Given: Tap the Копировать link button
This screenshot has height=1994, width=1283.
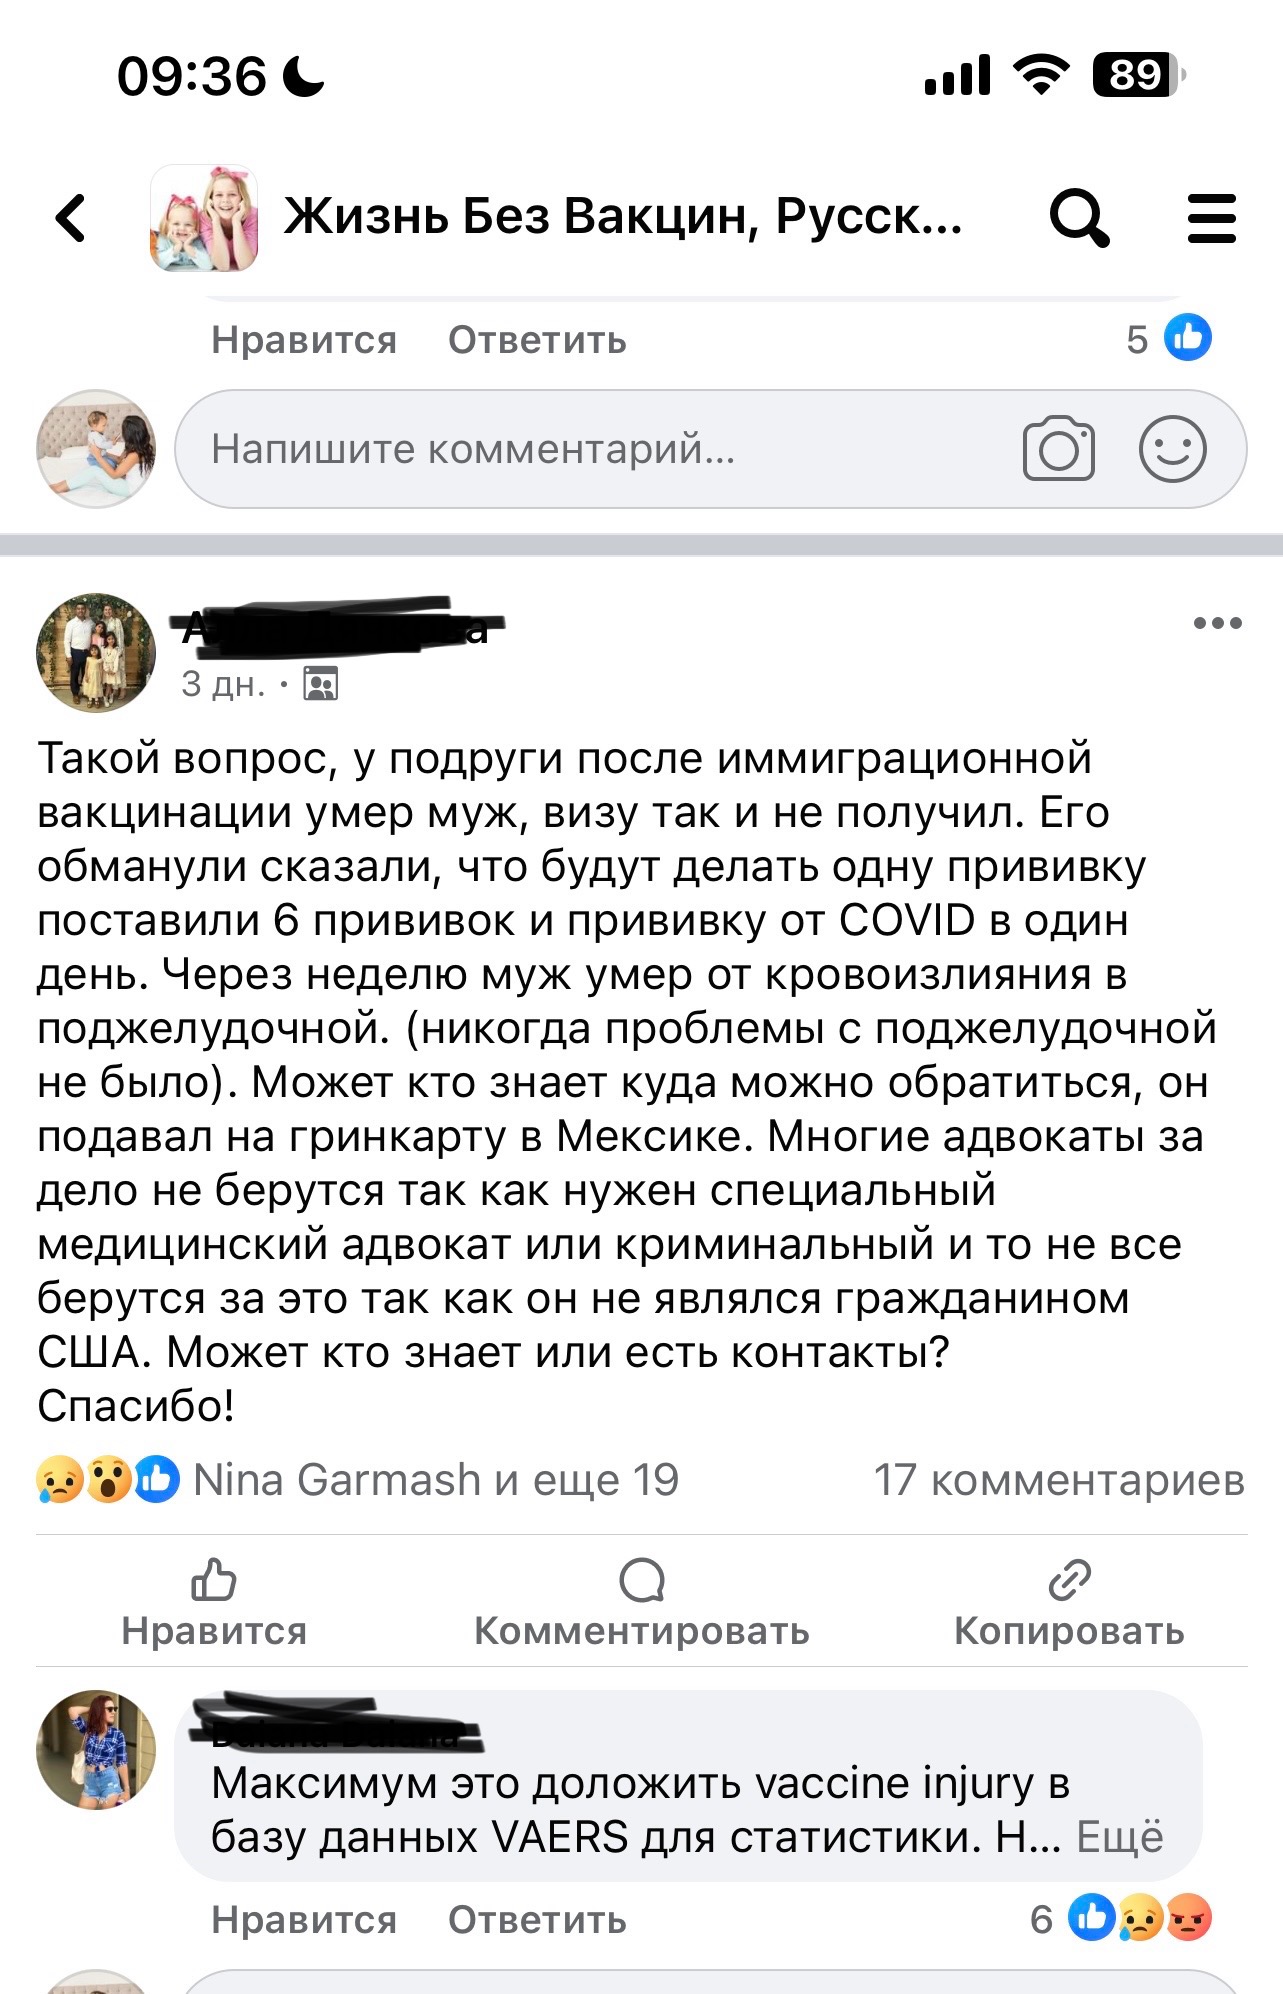Looking at the screenshot, I should (x=1069, y=1602).
